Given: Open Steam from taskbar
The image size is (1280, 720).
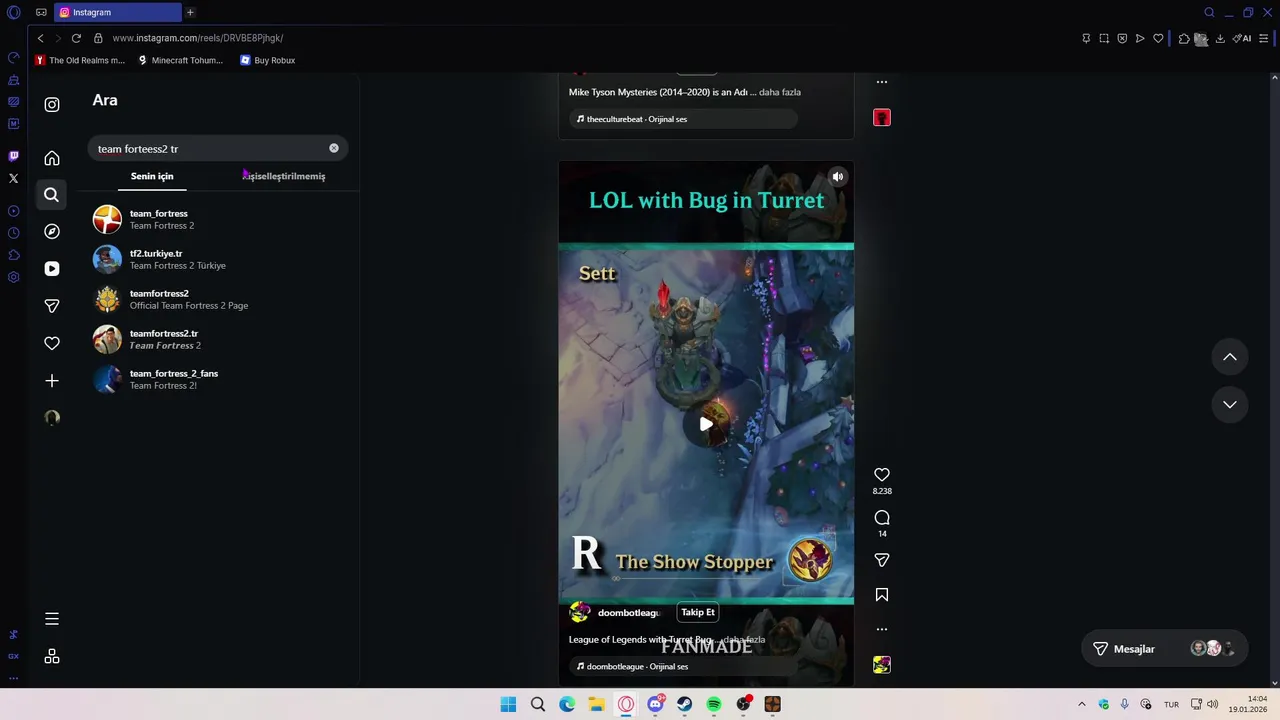Looking at the screenshot, I should point(684,704).
